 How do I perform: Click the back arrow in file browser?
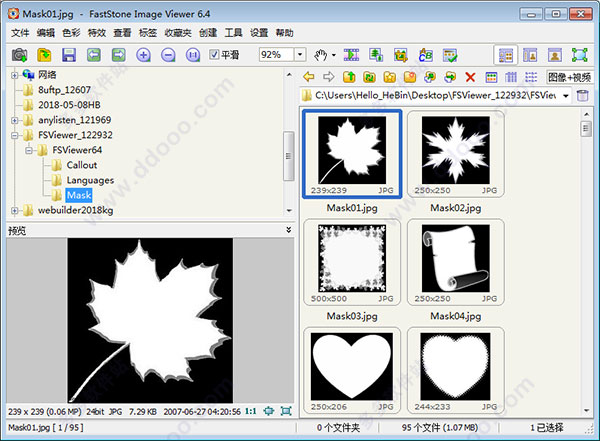click(308, 77)
